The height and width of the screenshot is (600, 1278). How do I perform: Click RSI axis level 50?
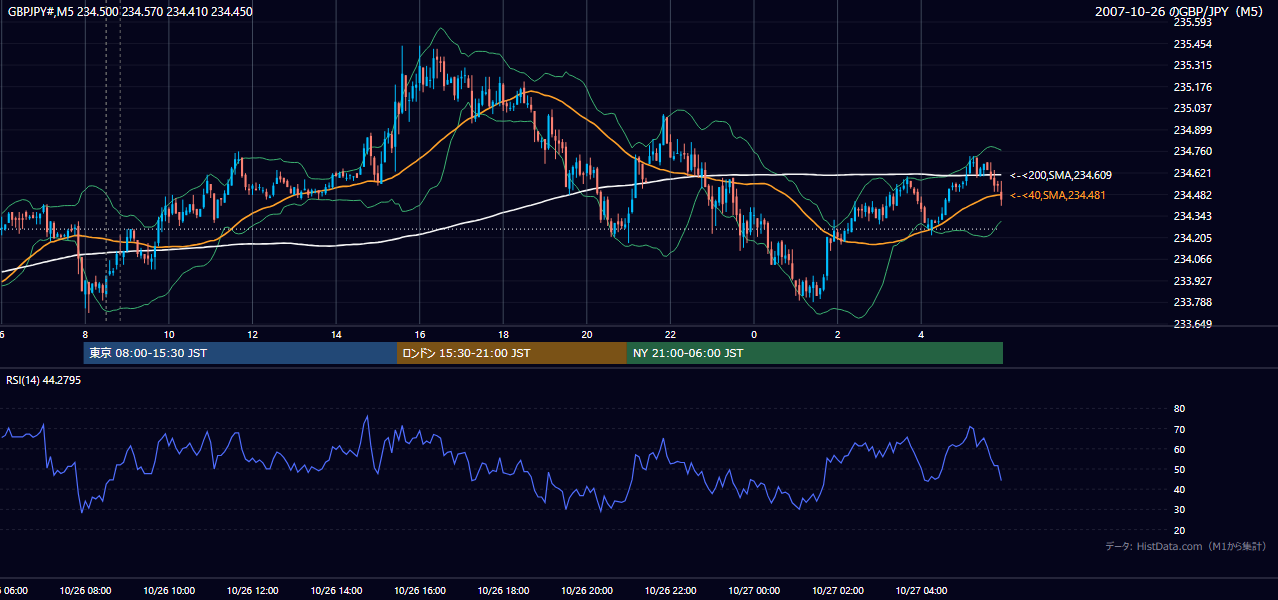coord(1179,469)
